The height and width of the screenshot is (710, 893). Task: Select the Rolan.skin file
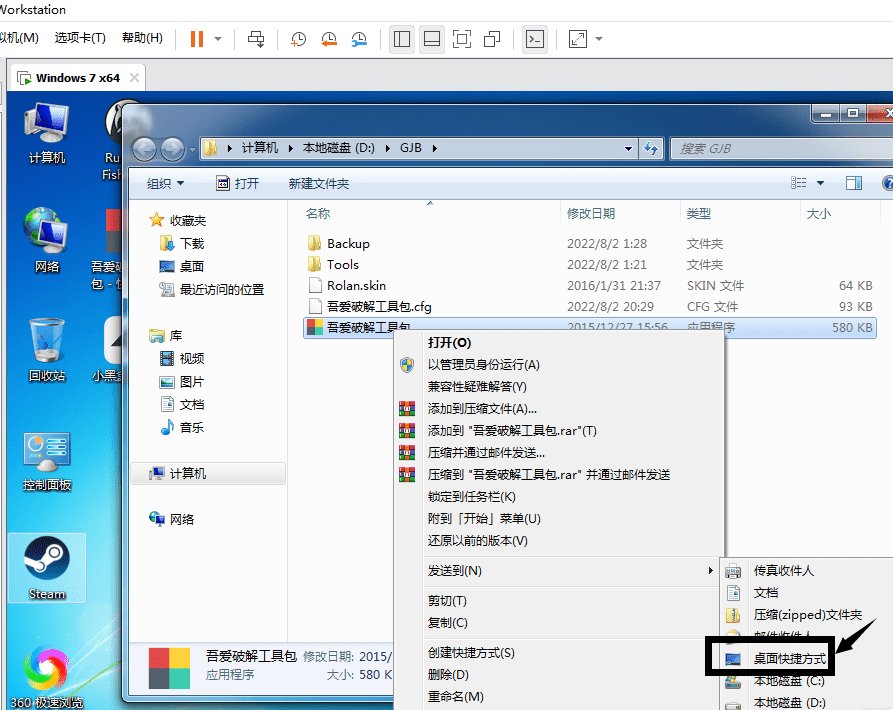pyautogui.click(x=589, y=286)
